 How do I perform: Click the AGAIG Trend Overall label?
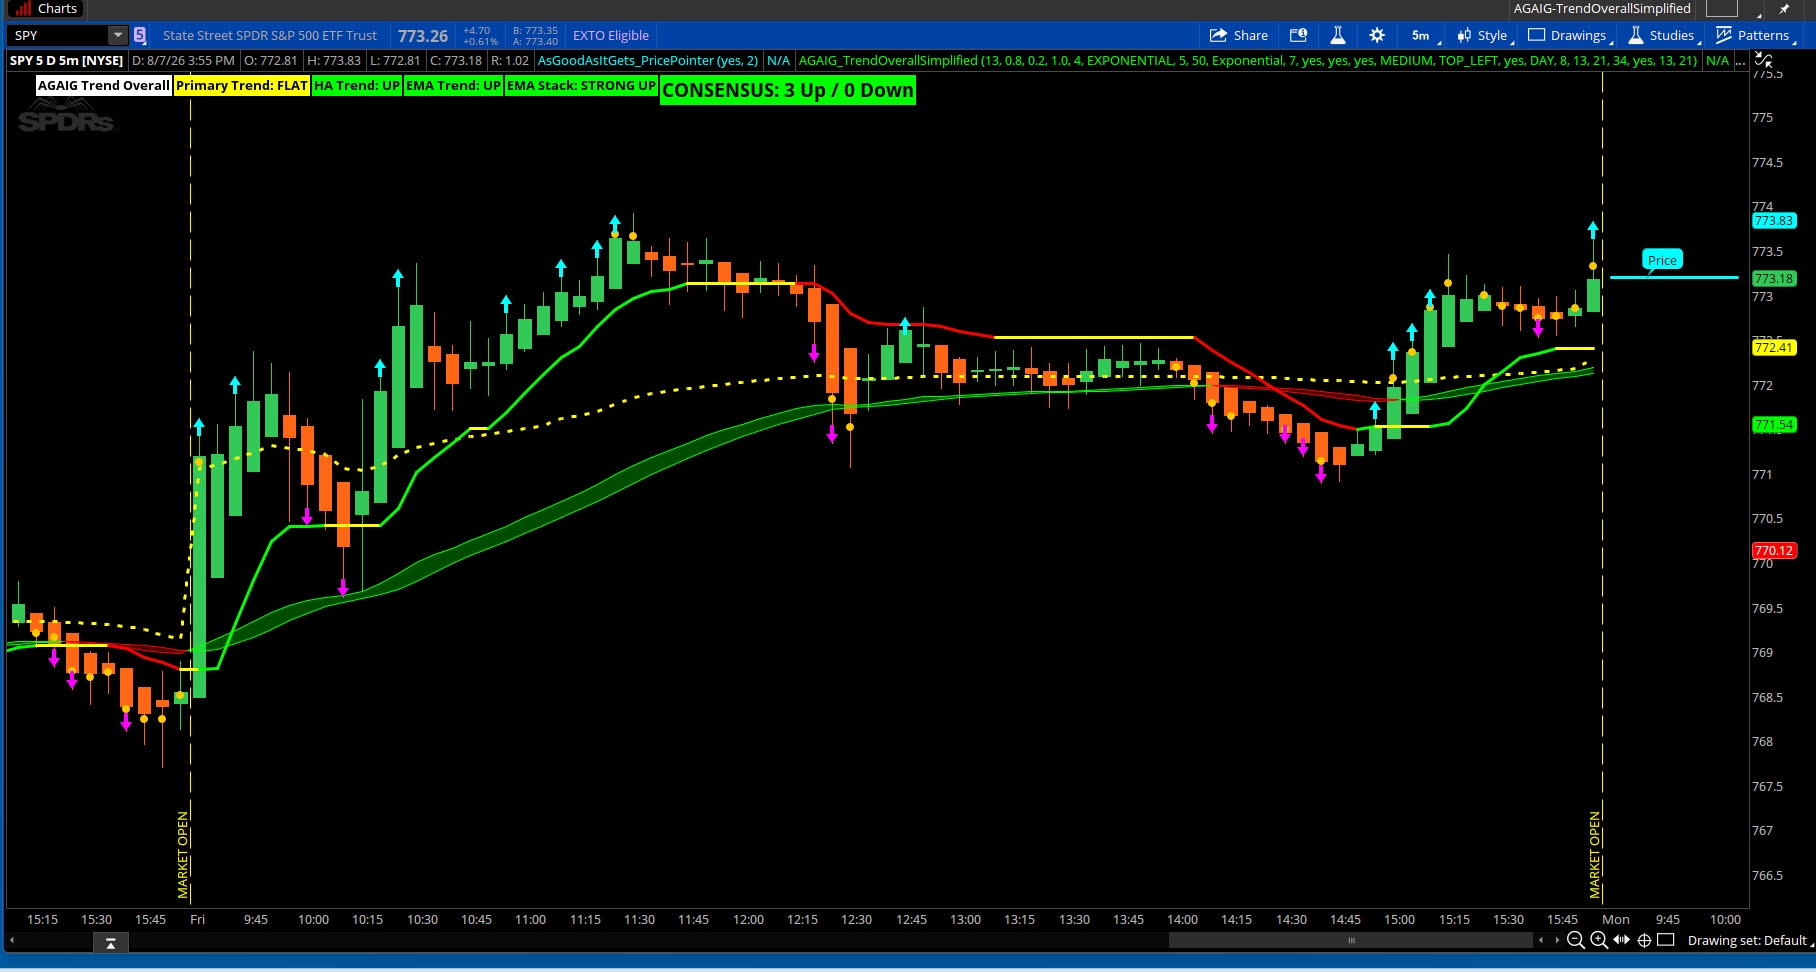coord(104,85)
